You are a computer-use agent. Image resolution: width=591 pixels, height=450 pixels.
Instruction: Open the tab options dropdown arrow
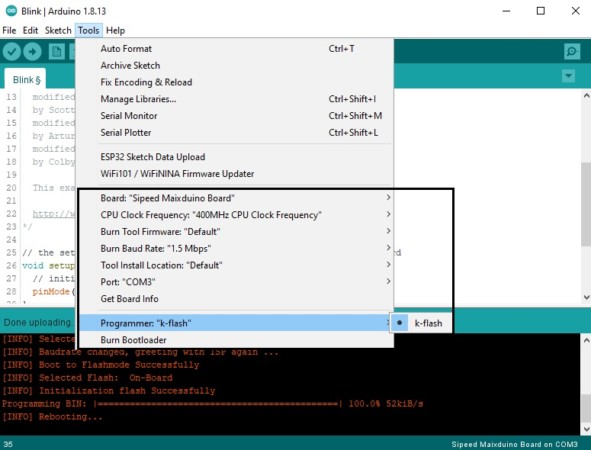[568, 76]
